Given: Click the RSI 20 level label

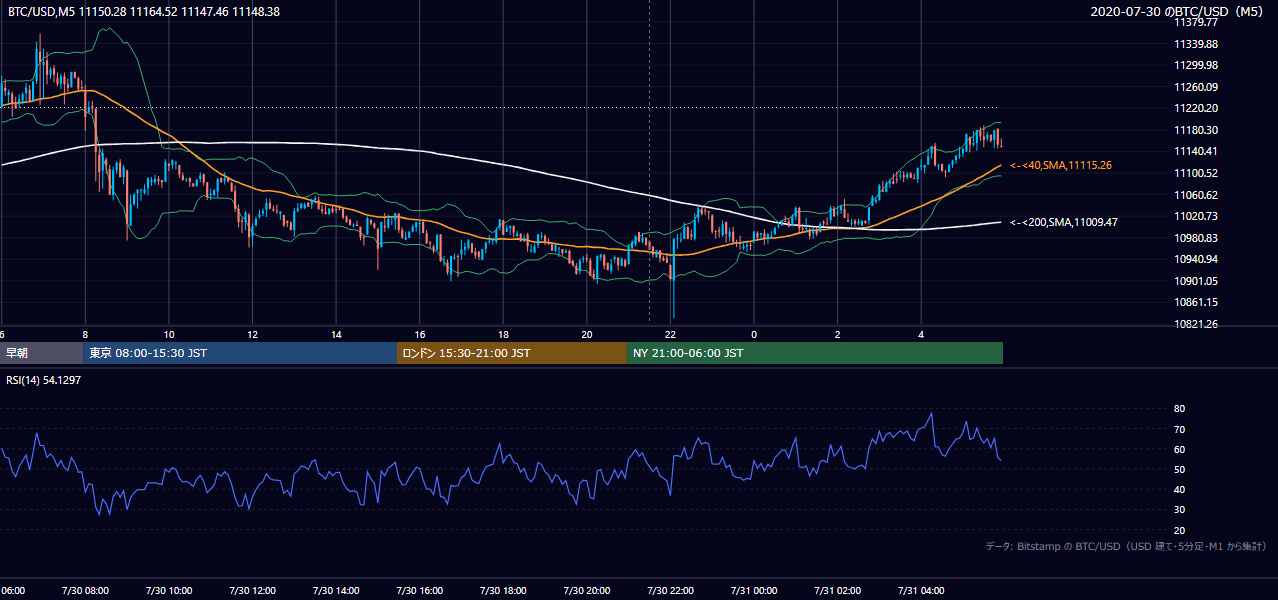Looking at the screenshot, I should tap(1180, 530).
